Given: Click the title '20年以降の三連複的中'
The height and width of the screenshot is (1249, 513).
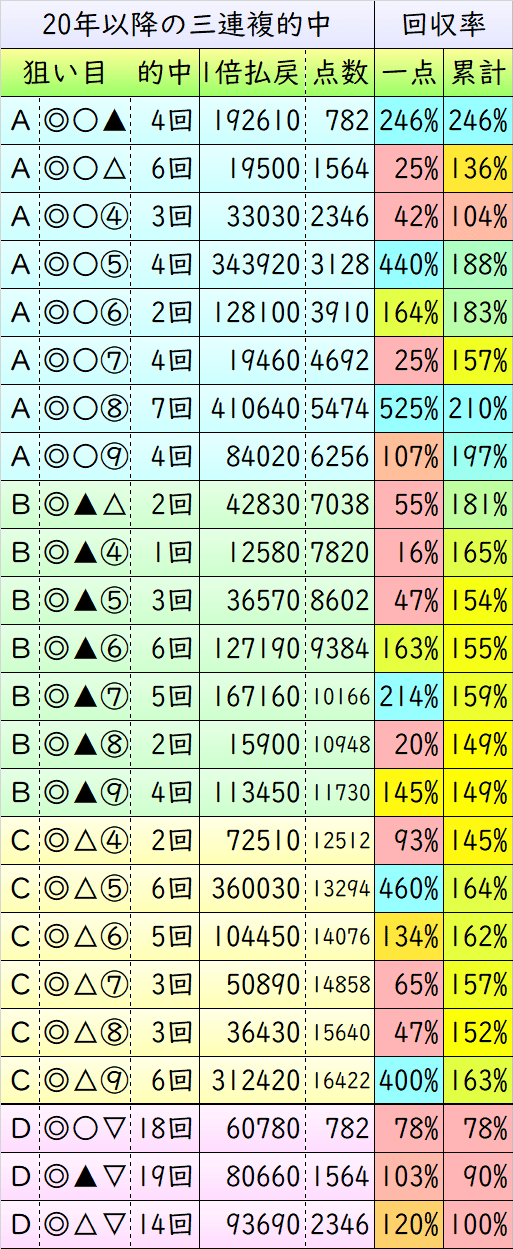Looking at the screenshot, I should (188, 24).
